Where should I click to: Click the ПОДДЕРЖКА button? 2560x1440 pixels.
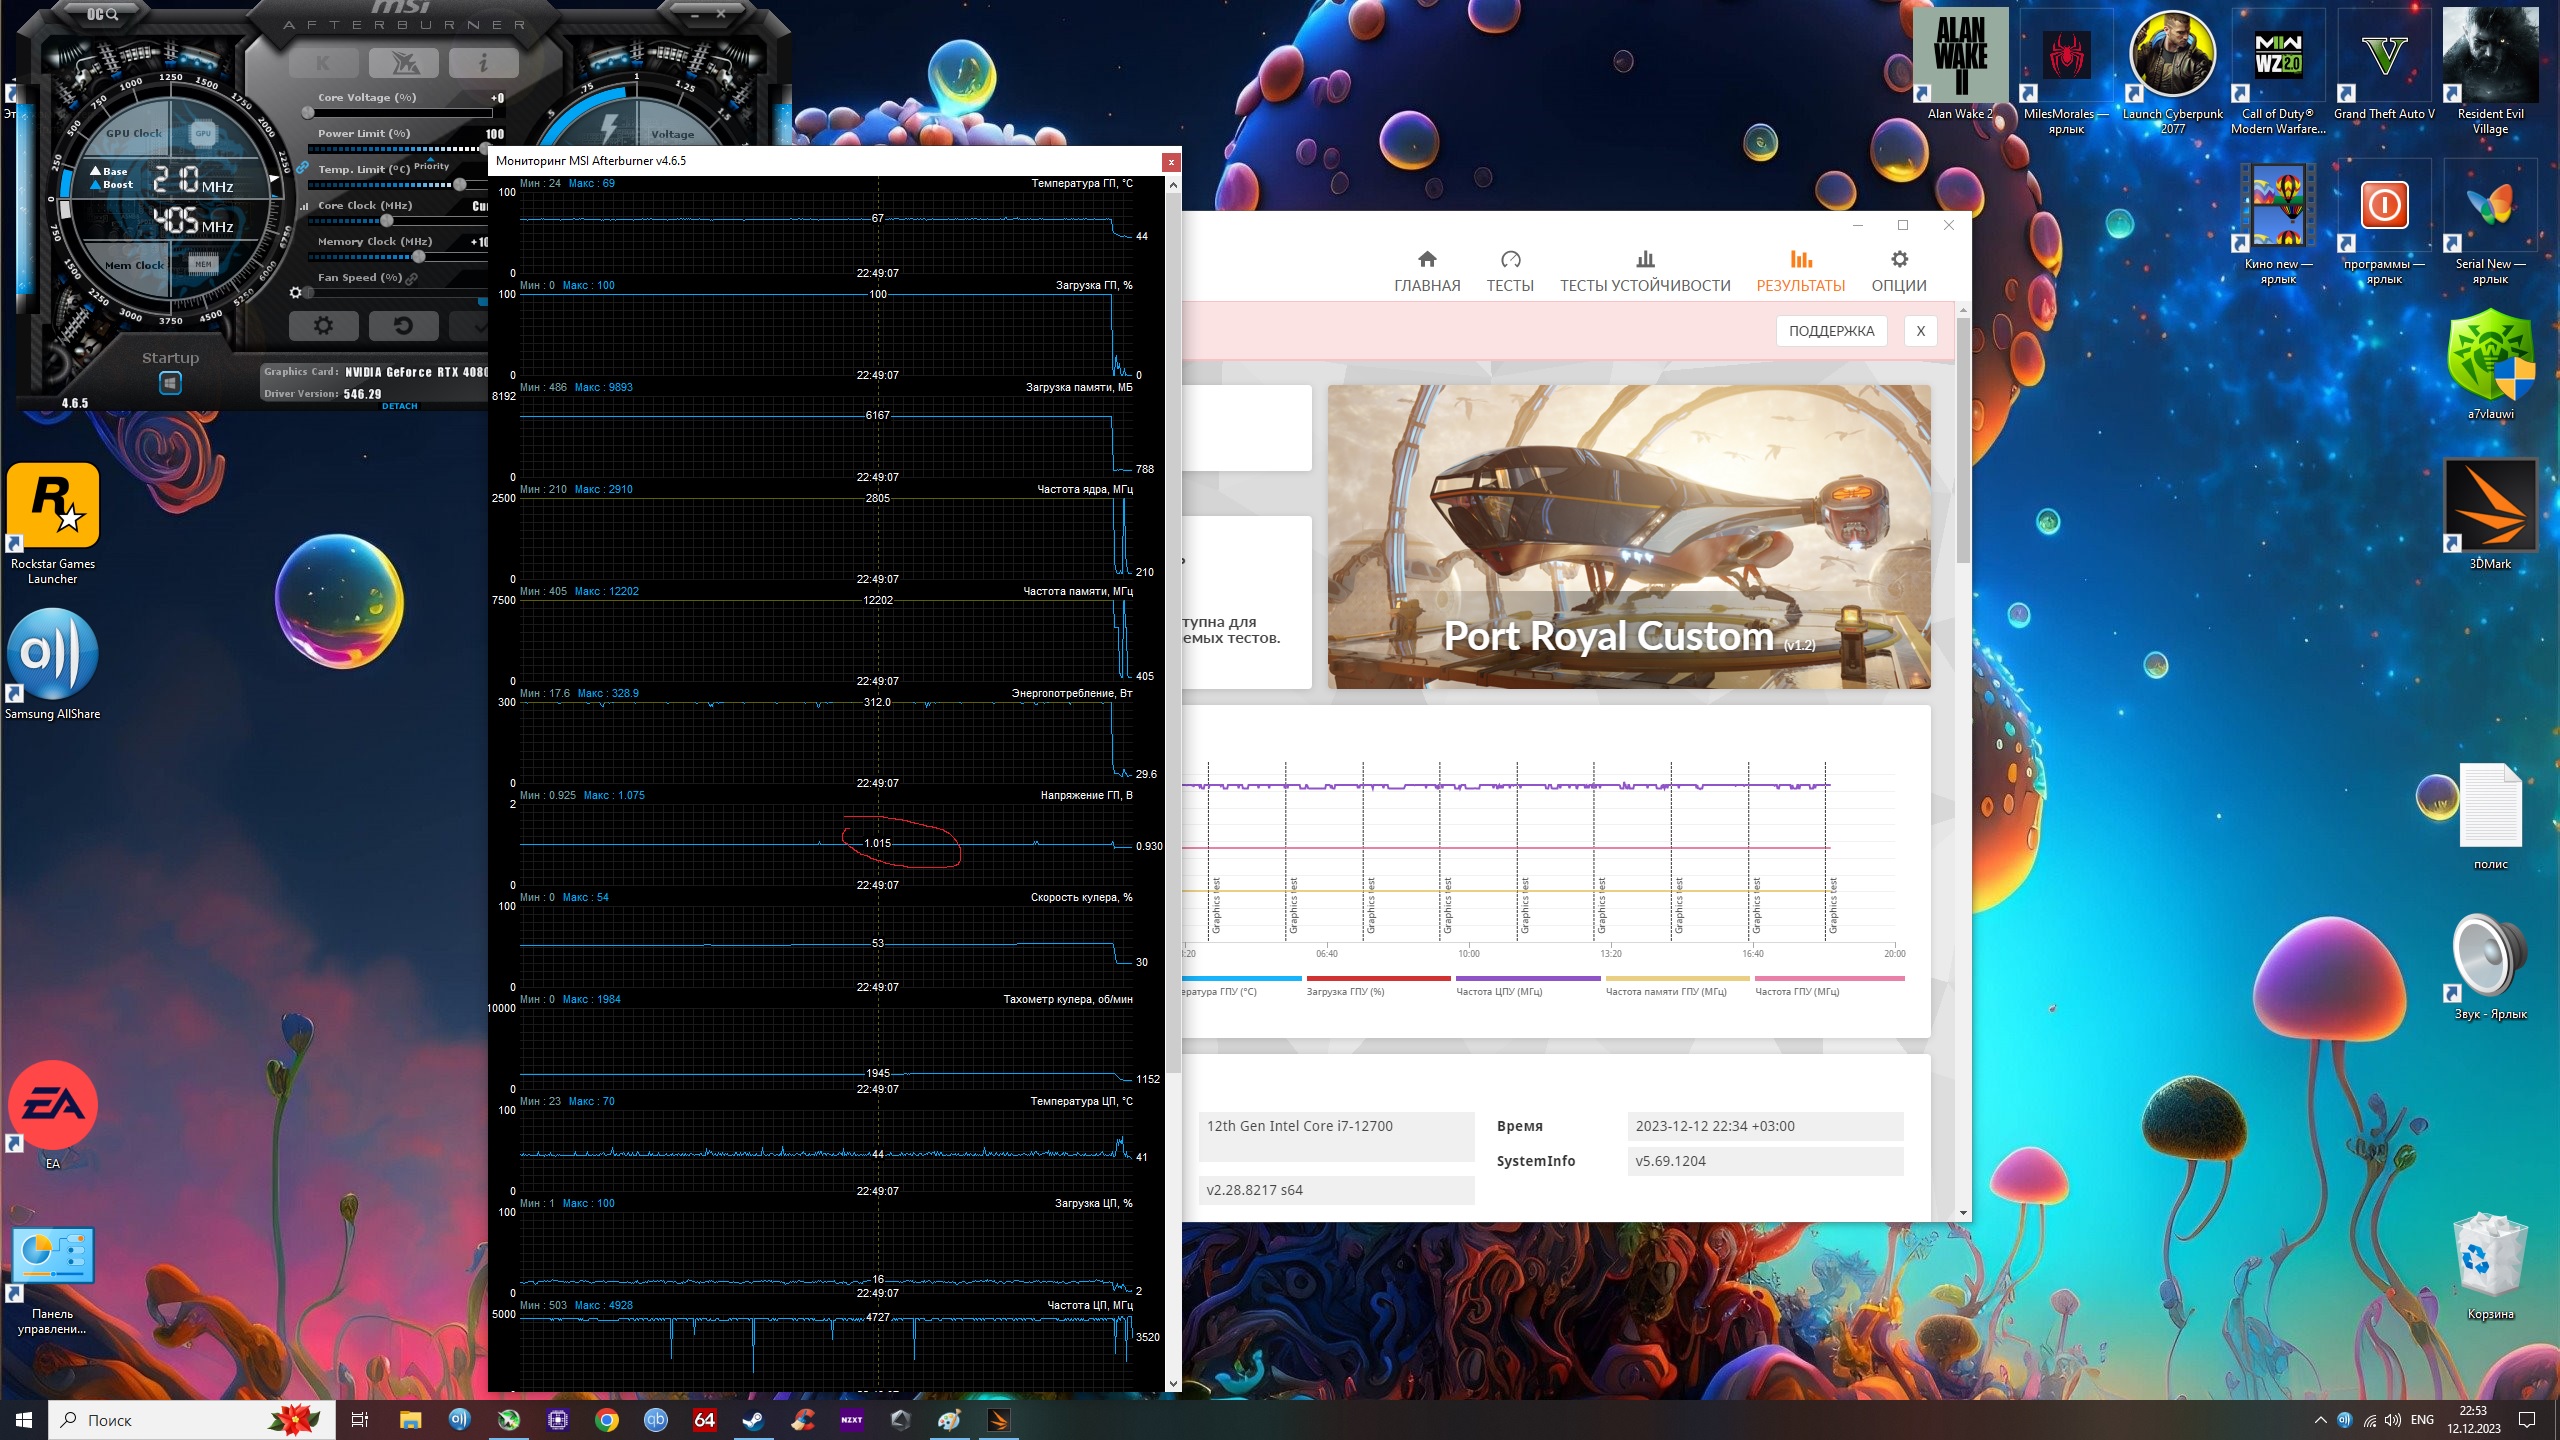[x=1831, y=331]
